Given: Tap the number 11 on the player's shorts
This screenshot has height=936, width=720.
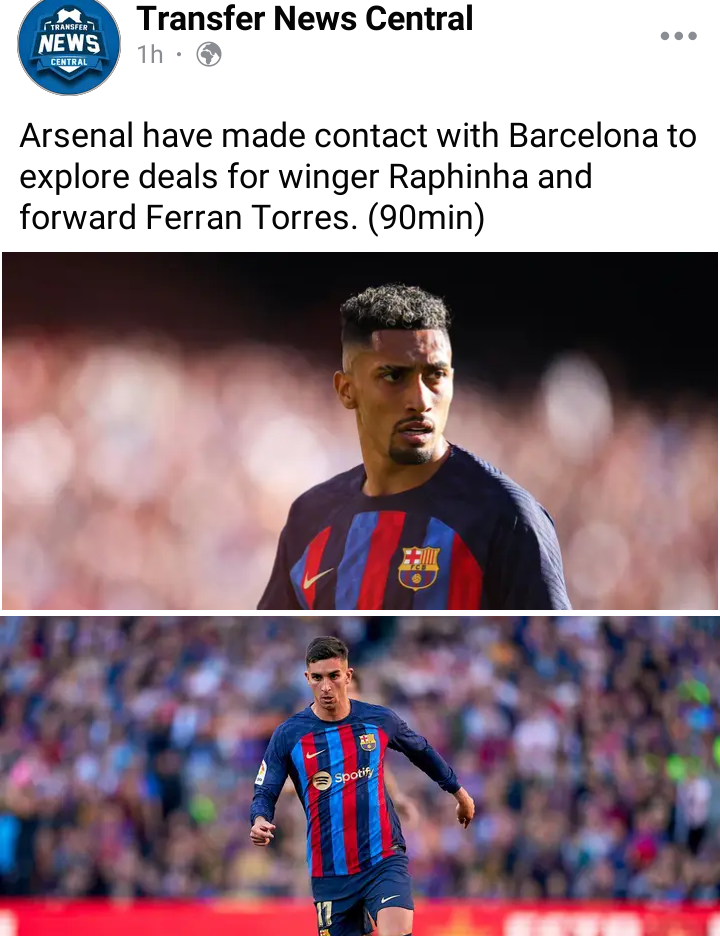Looking at the screenshot, I should coord(323,913).
